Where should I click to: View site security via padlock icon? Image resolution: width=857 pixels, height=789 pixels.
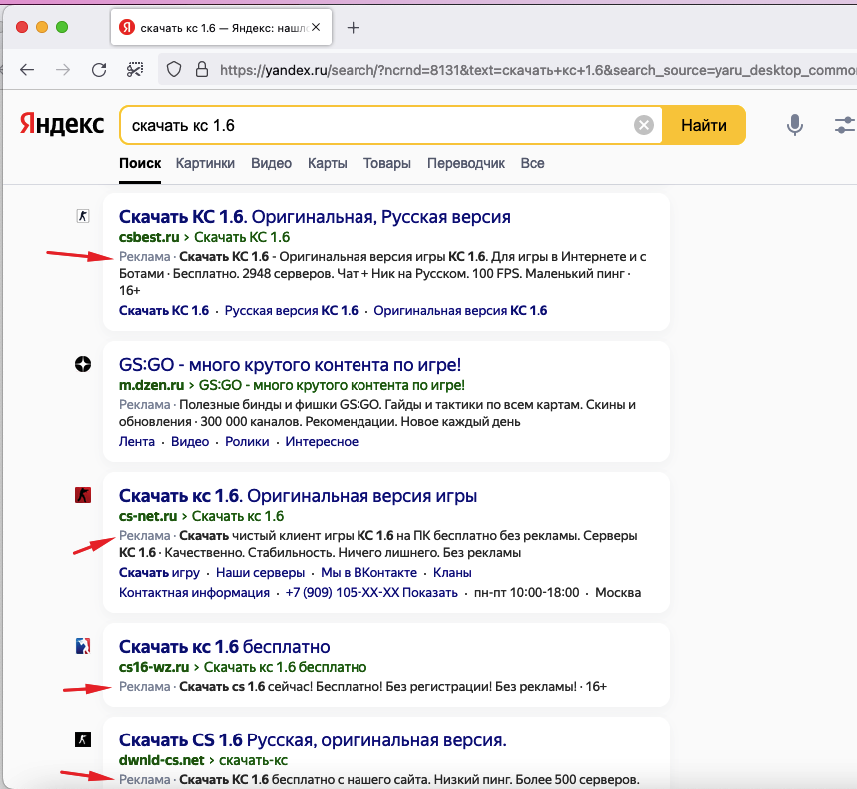pyautogui.click(x=202, y=69)
